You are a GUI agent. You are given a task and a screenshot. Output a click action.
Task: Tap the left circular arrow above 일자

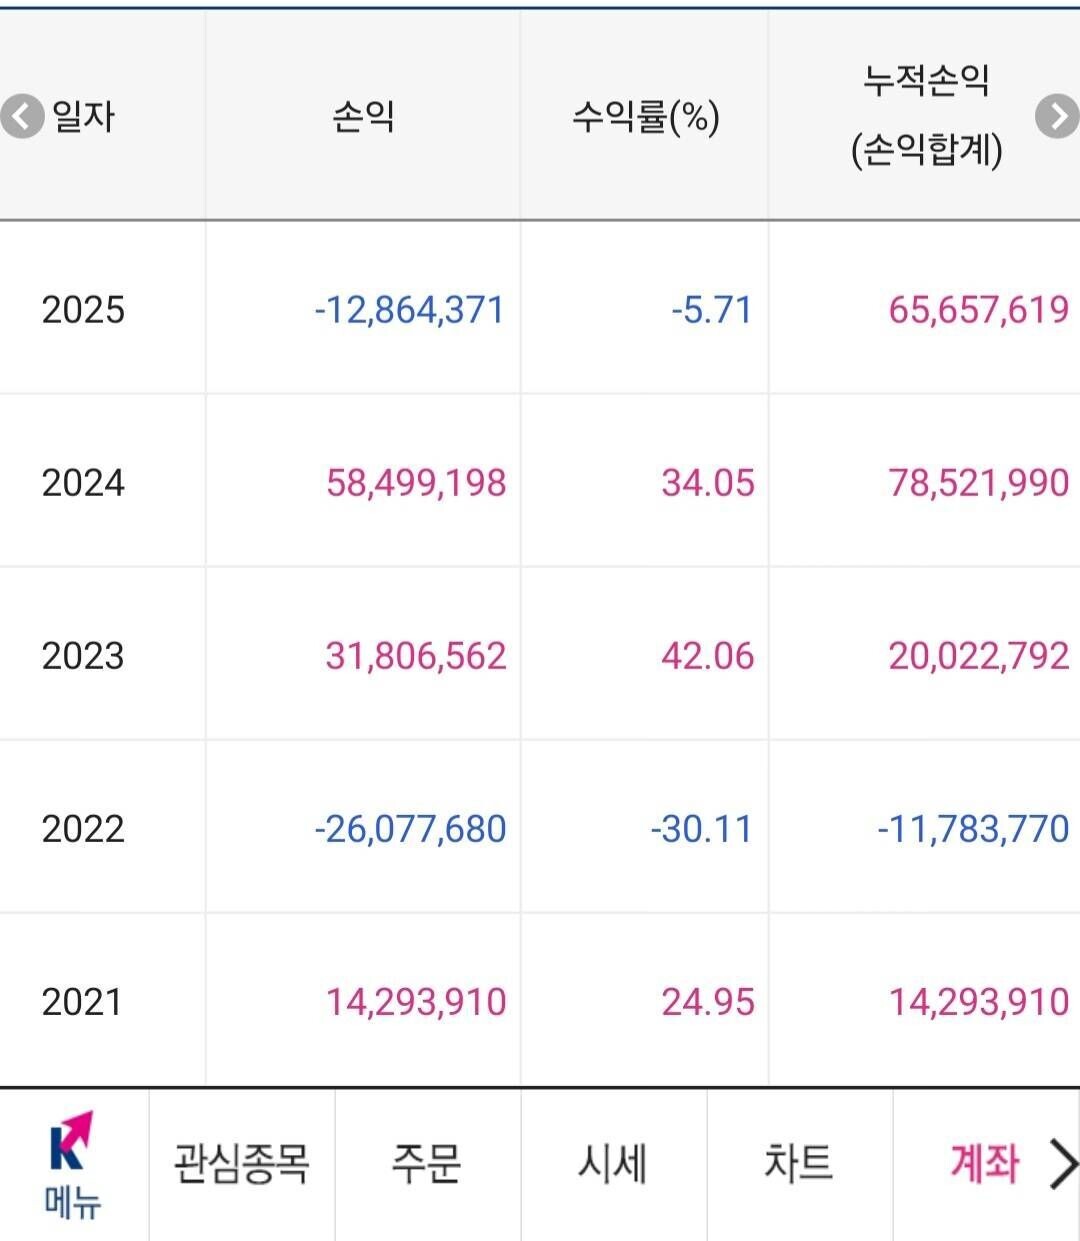(x=20, y=115)
